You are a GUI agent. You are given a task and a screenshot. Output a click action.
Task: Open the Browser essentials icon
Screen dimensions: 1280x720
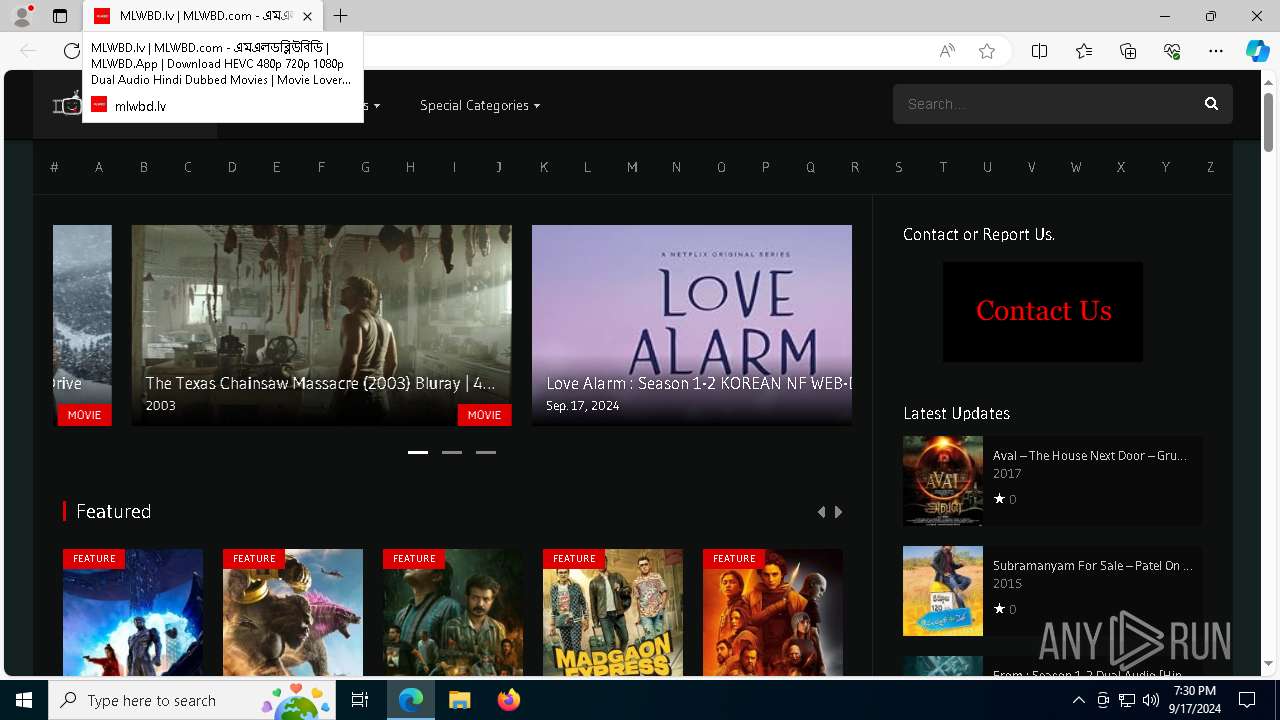coord(1172,51)
